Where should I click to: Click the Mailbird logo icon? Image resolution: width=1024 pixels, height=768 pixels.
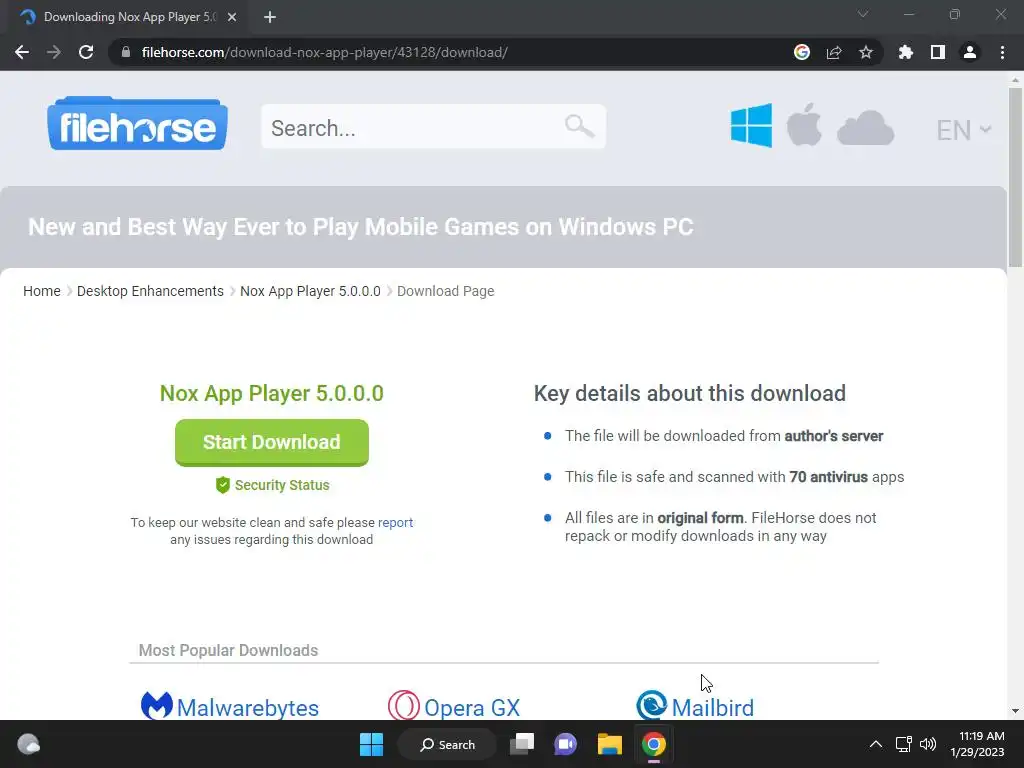tap(652, 706)
